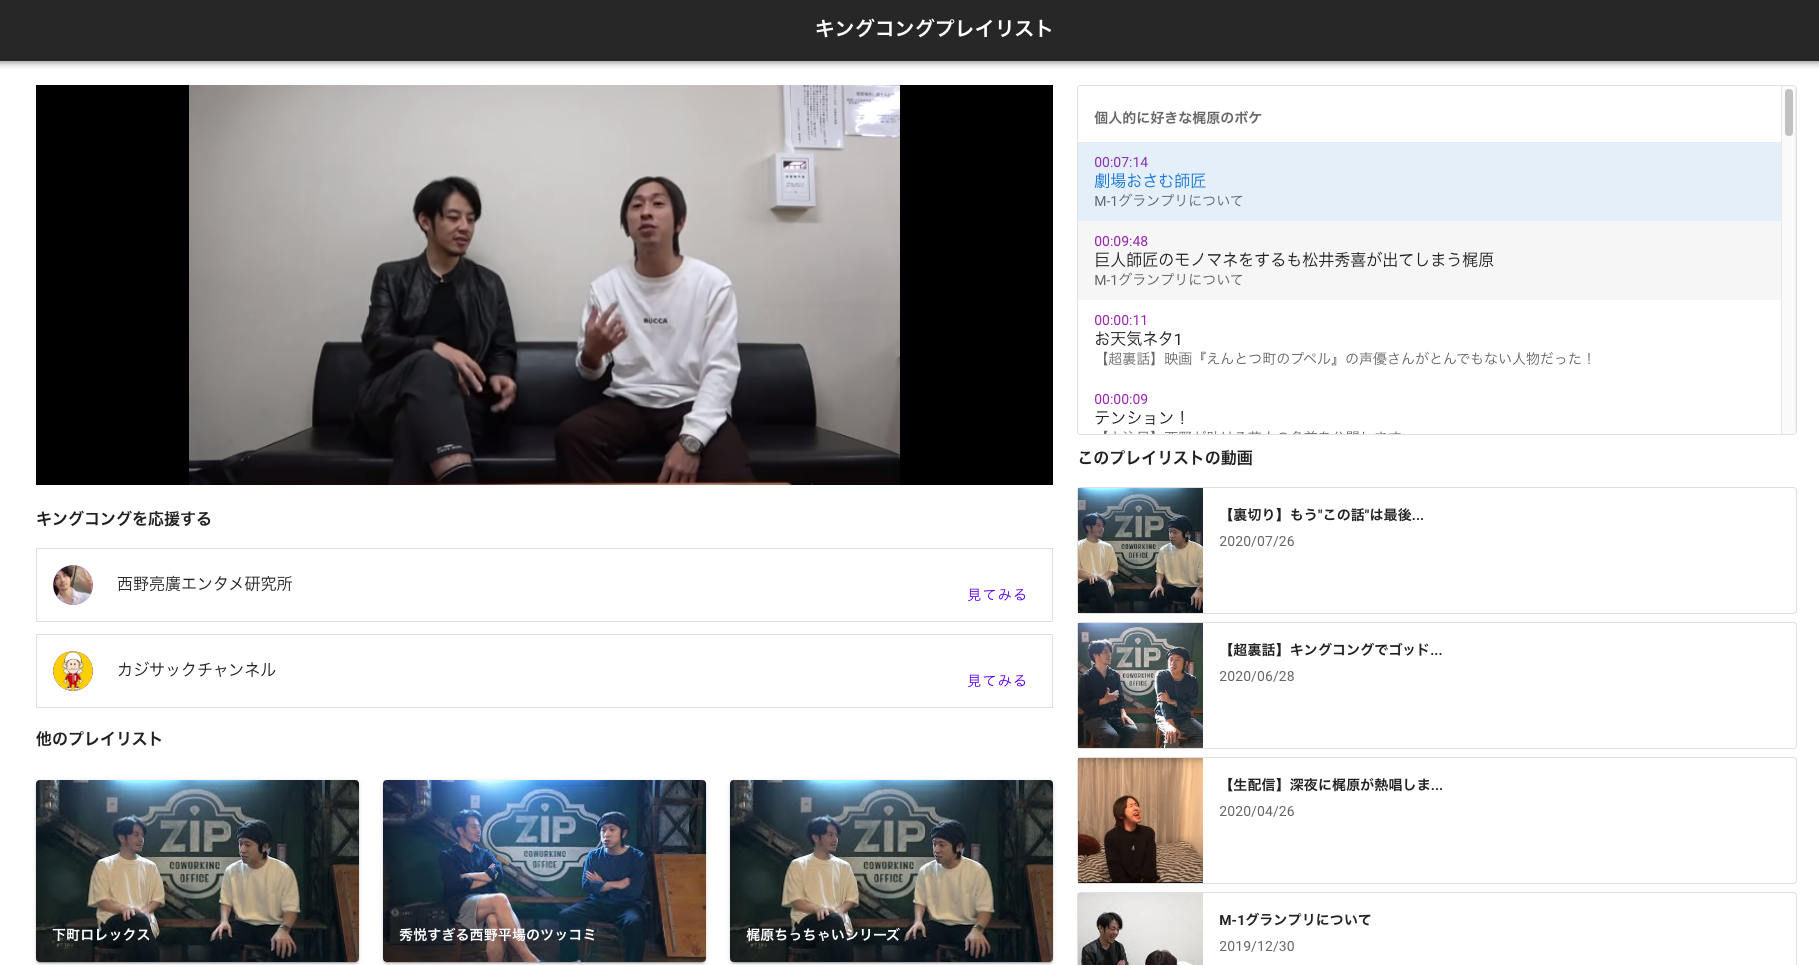
Task: Open 見てみる link for 西野亮廣エンタメ研究所
Action: tap(996, 594)
